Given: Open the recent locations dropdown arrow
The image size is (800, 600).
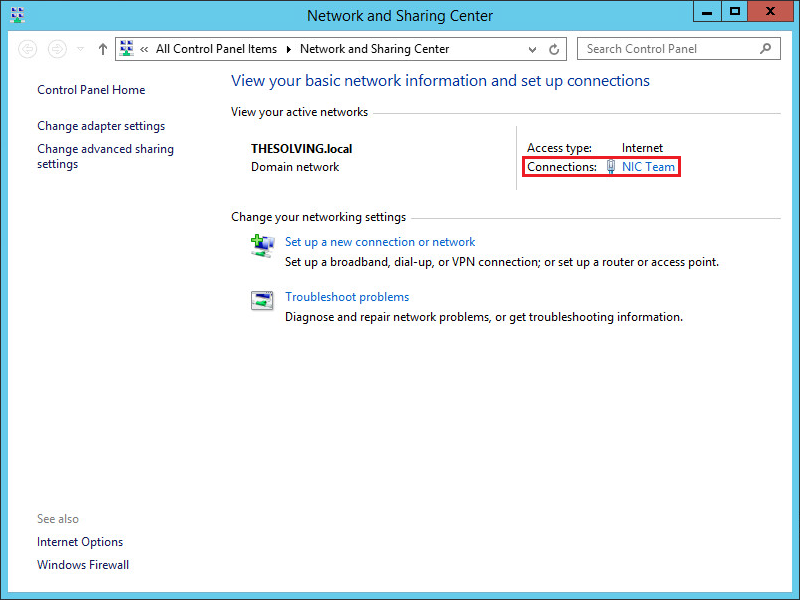Looking at the screenshot, I should 81,49.
